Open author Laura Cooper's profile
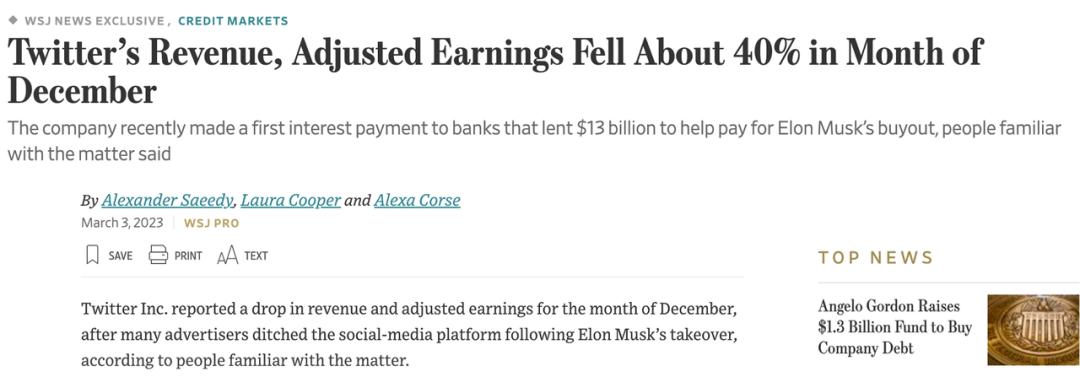Viewport: 1080px width, 377px height. coord(291,201)
